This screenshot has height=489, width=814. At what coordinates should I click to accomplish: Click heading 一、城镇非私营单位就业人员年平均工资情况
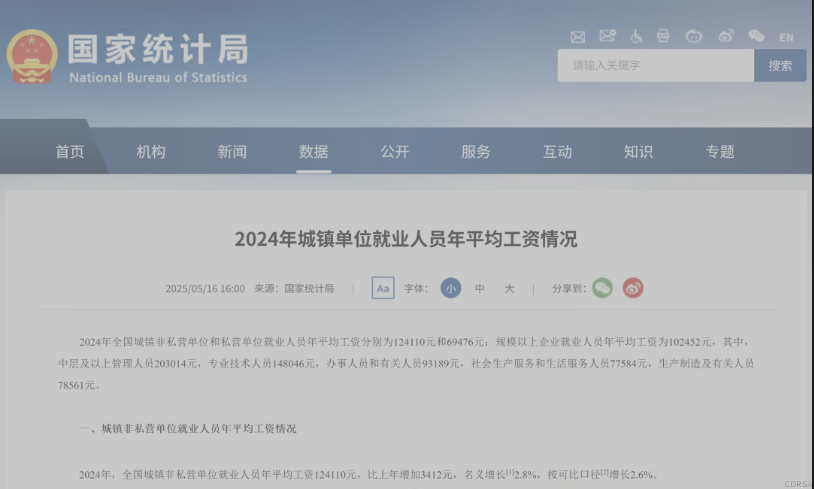(x=188, y=428)
